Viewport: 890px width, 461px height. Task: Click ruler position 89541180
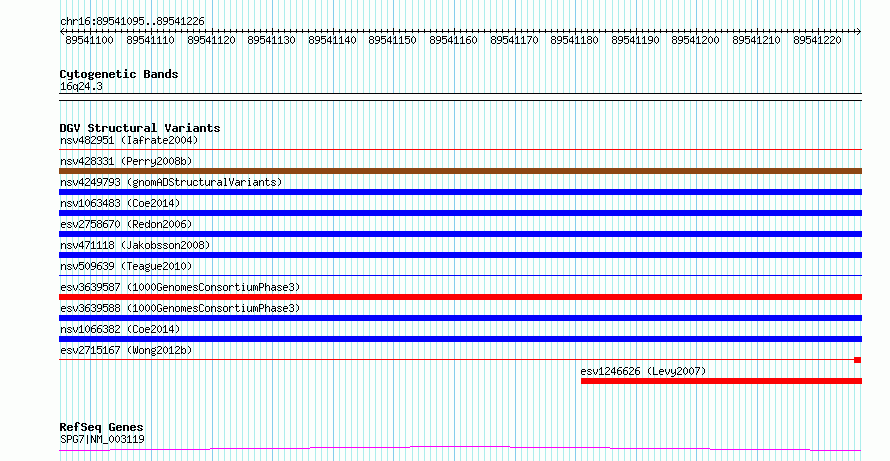point(574,40)
